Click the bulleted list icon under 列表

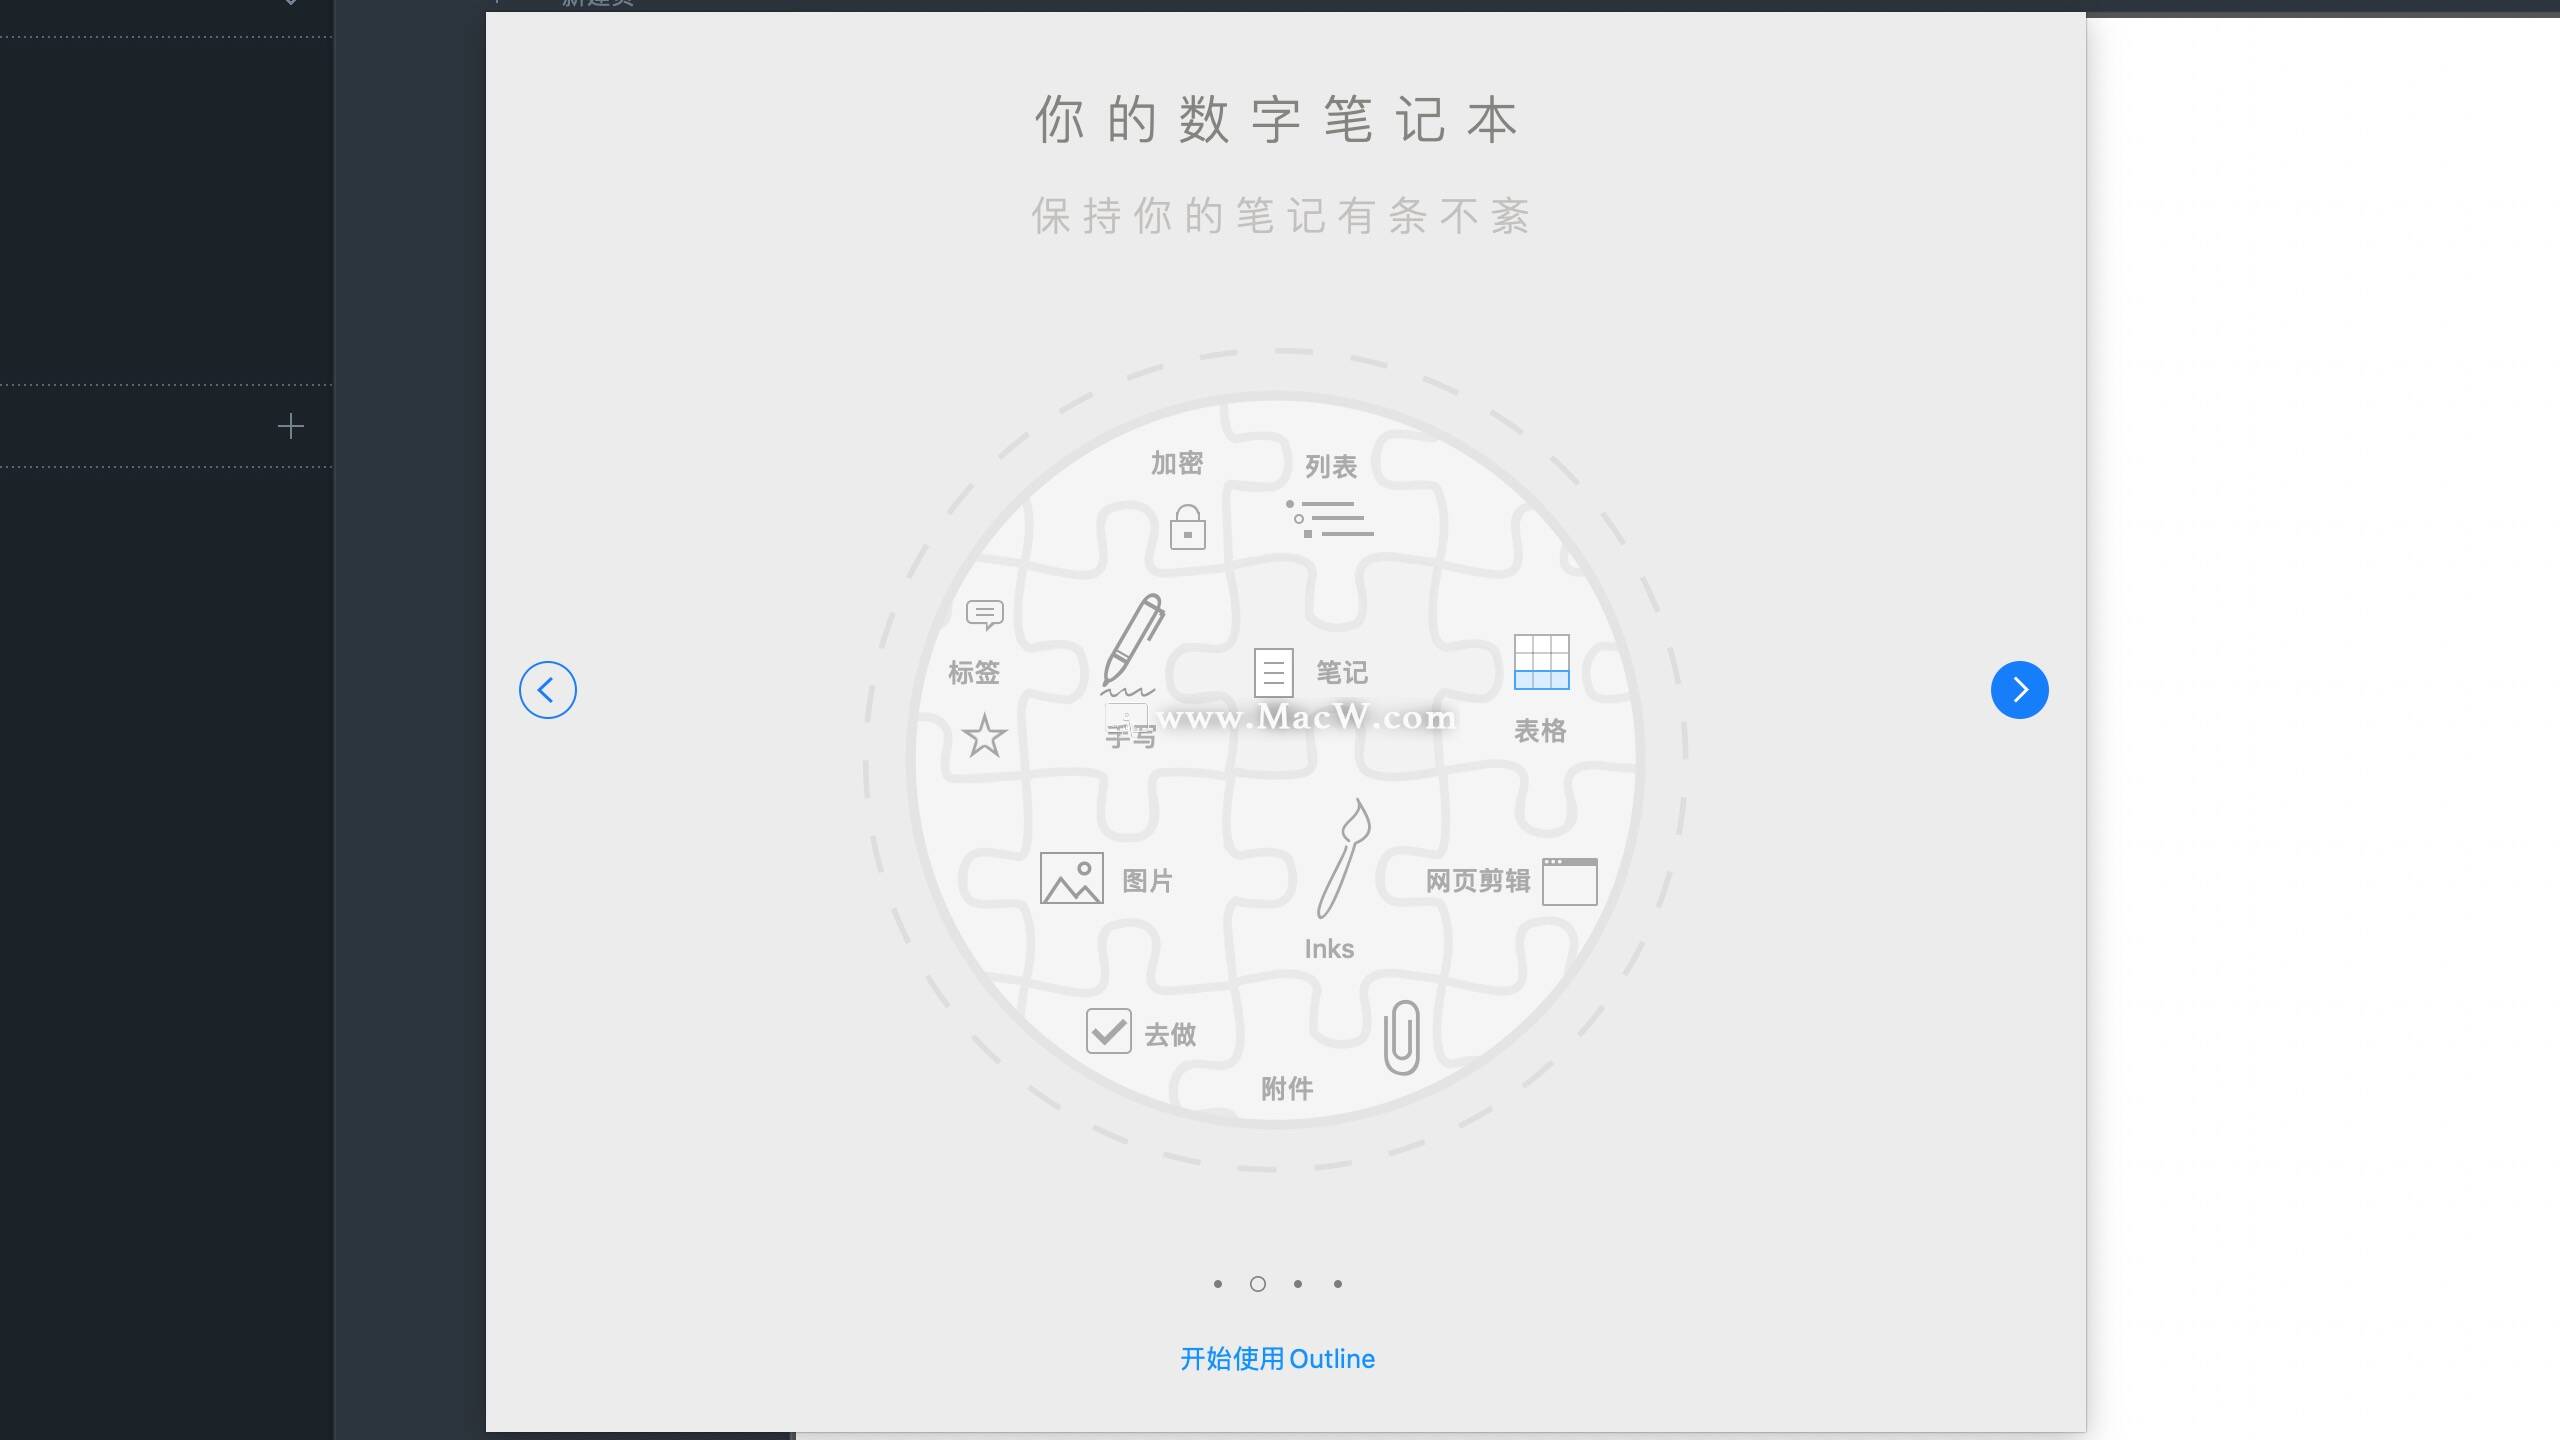tap(1329, 518)
